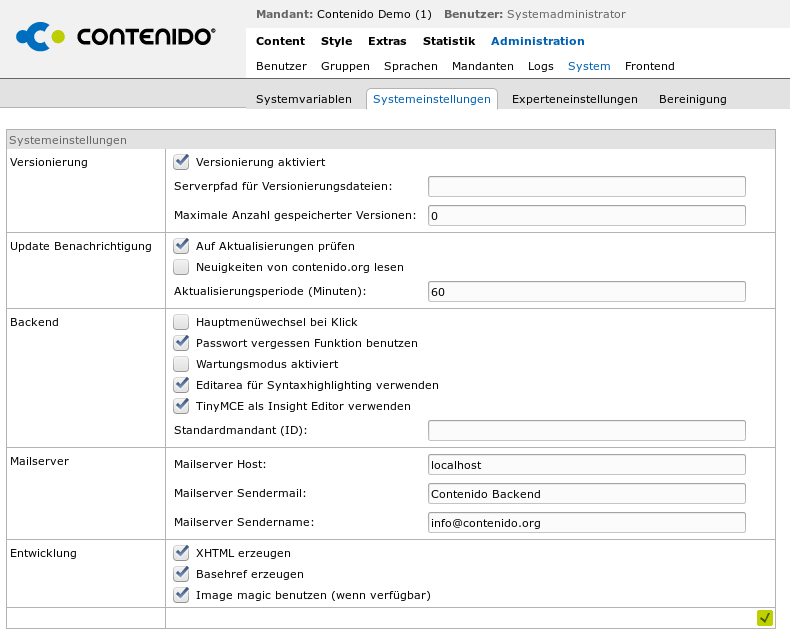Image resolution: width=790 pixels, height=630 pixels.
Task: Uncheck XHTML erzeugen option
Action: [x=181, y=553]
